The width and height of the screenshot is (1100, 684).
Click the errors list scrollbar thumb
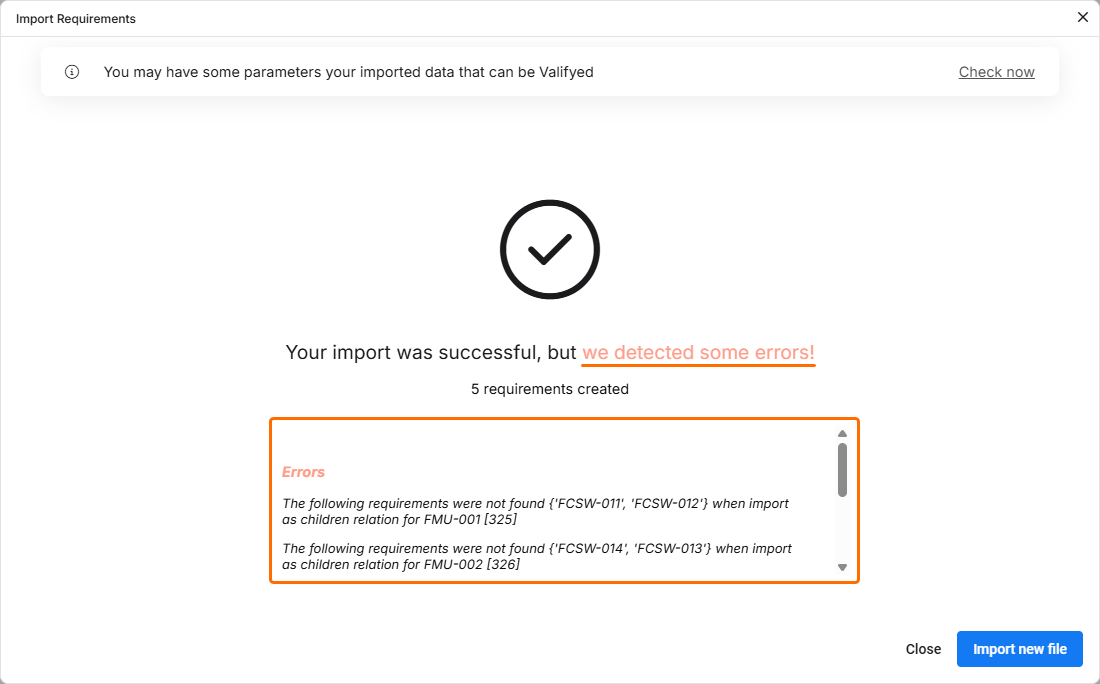click(x=842, y=469)
